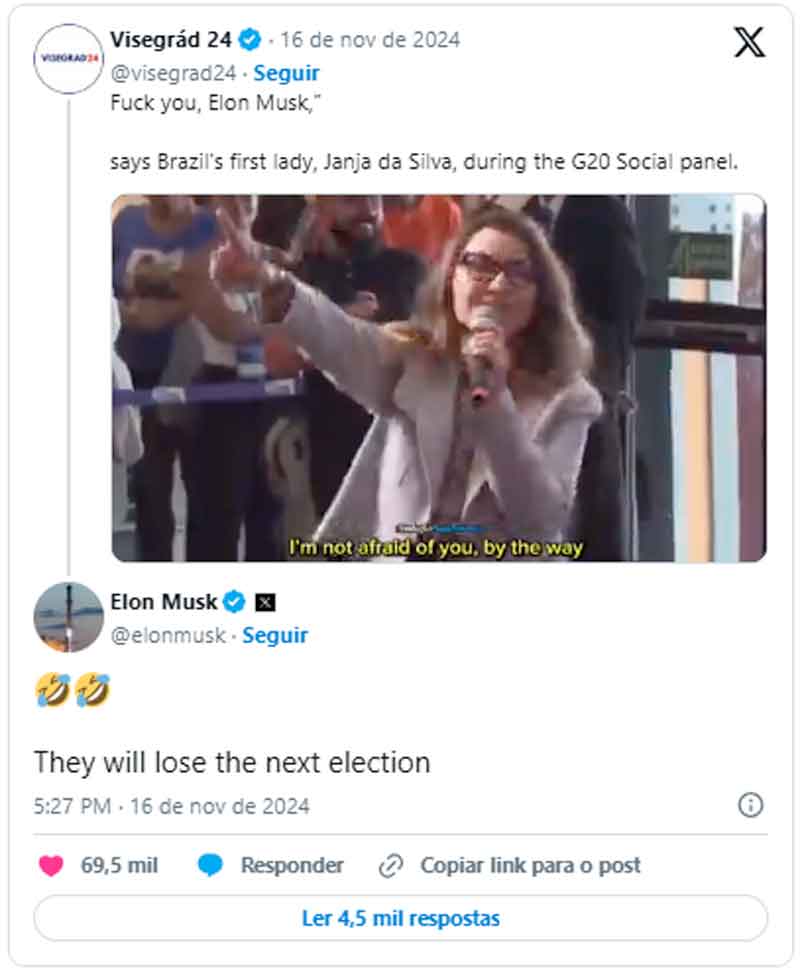This screenshot has width=800, height=975.
Task: Open the Visegrád 24 profile avatar
Action: coord(68,58)
